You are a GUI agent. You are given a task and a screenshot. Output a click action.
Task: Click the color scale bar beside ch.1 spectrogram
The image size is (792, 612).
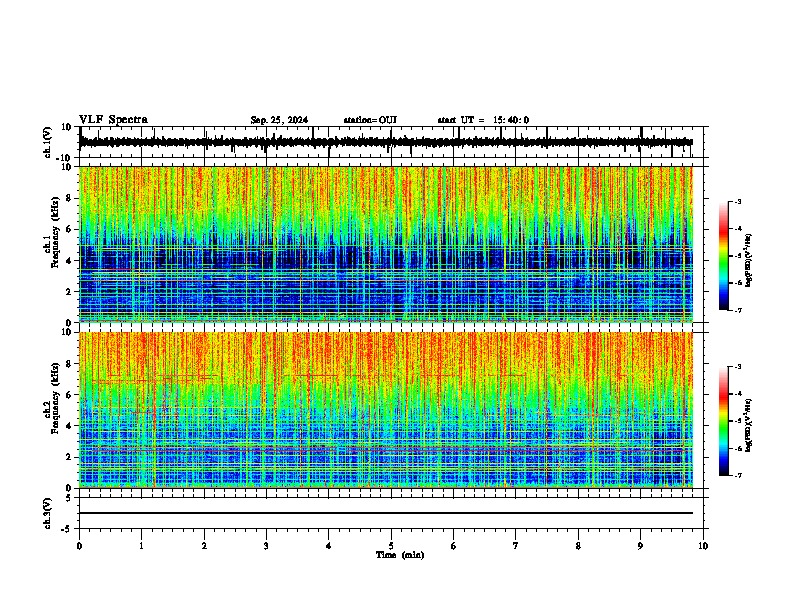point(724,256)
